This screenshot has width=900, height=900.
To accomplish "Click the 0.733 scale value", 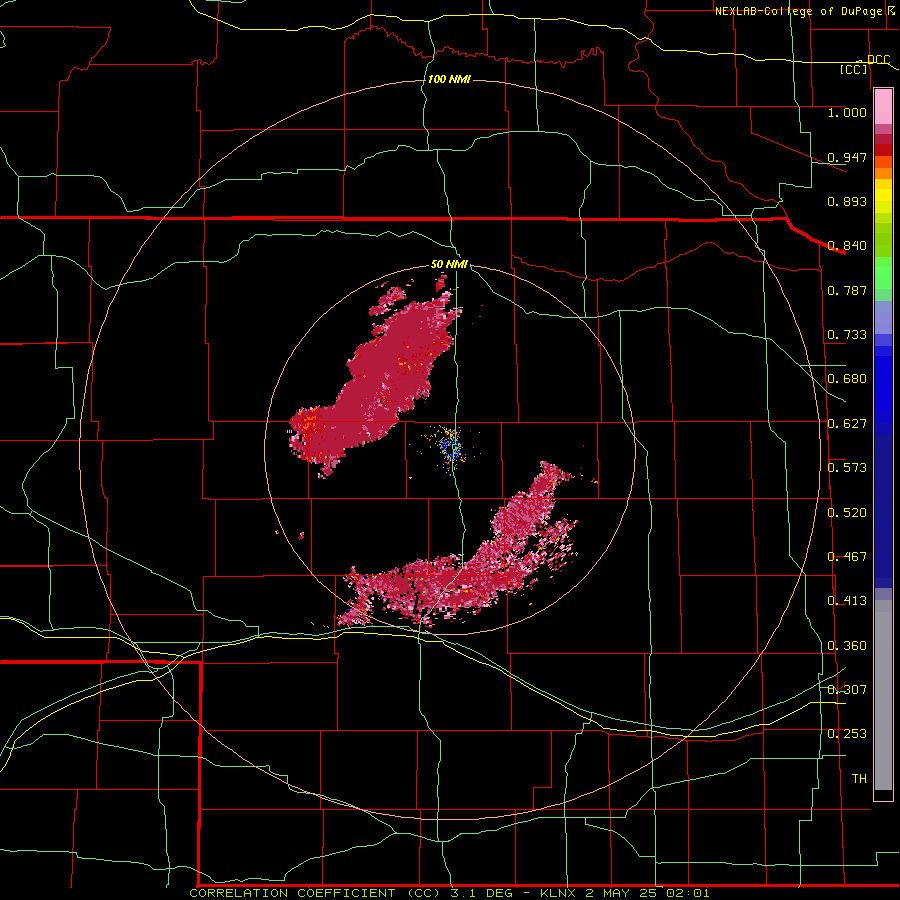I will pos(847,335).
